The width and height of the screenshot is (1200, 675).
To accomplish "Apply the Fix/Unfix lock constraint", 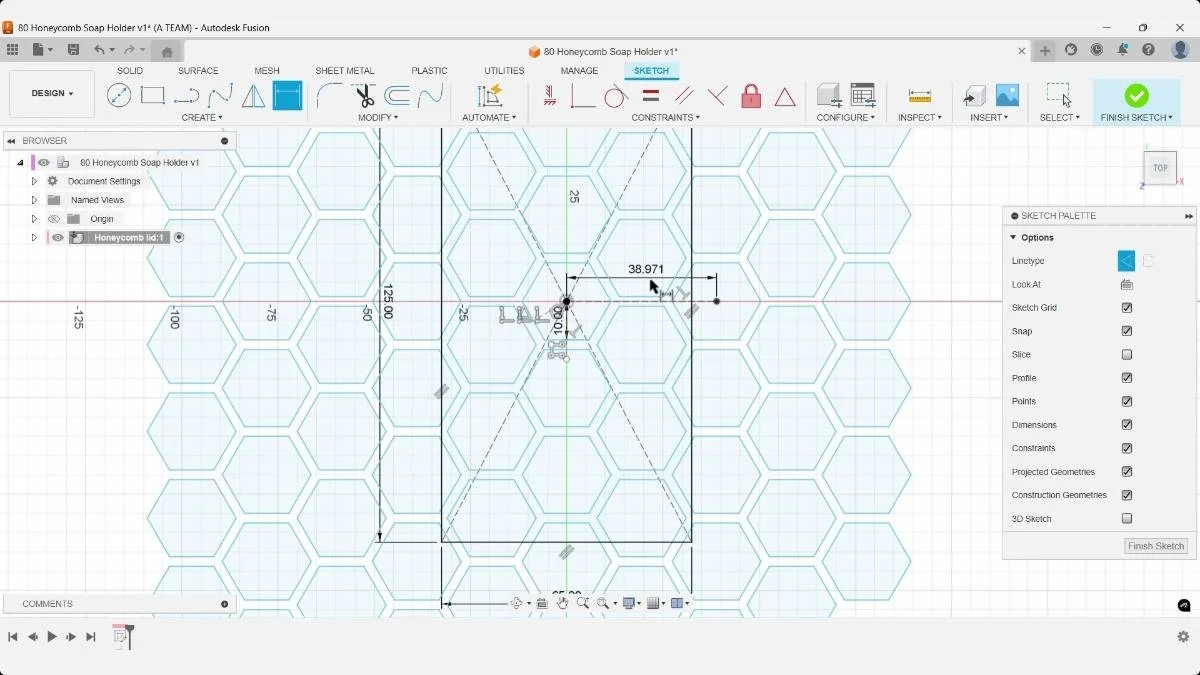I will pyautogui.click(x=751, y=96).
